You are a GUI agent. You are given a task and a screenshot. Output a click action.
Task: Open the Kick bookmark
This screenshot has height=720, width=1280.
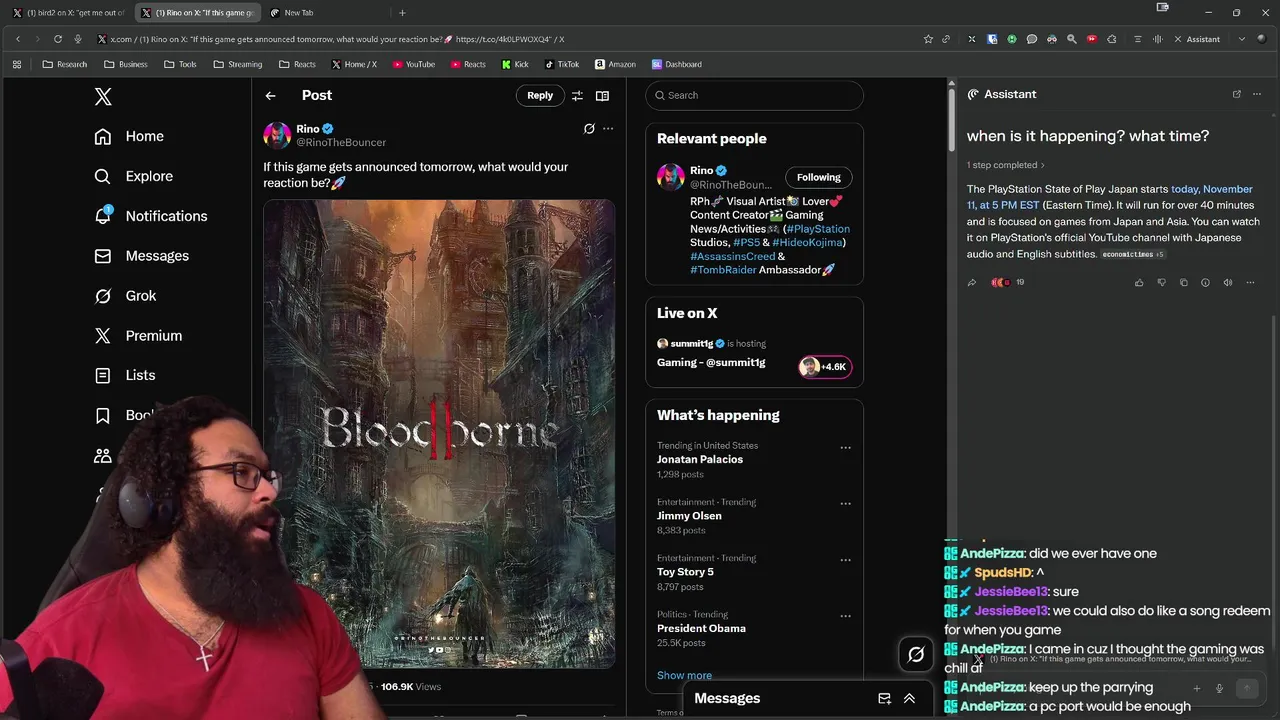click(515, 64)
